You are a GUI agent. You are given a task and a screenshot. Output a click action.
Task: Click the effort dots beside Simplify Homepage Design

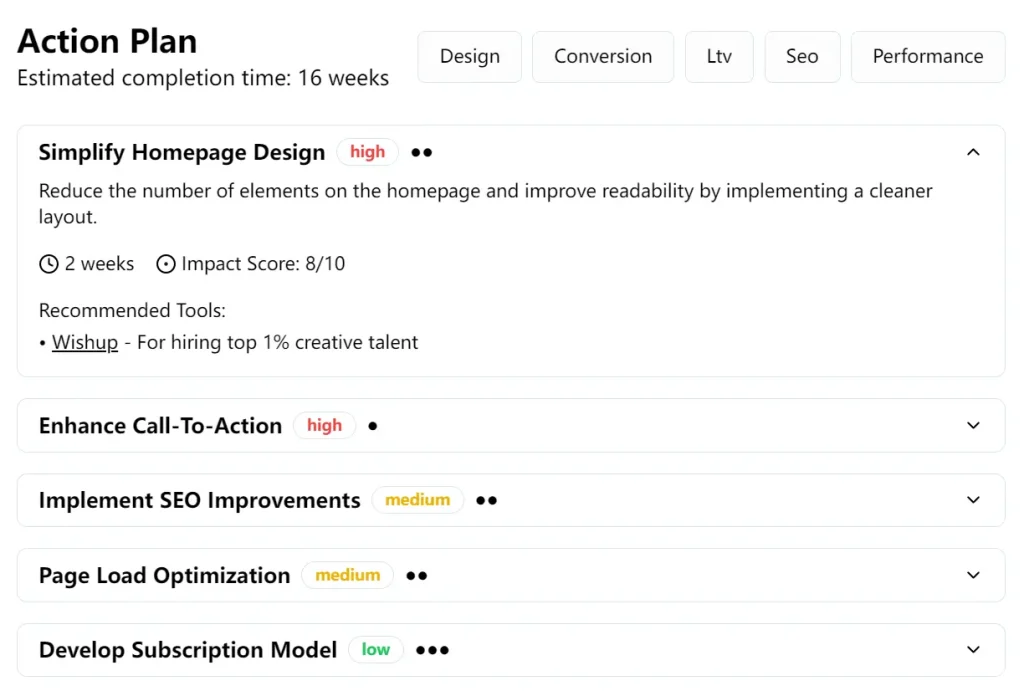(x=420, y=152)
